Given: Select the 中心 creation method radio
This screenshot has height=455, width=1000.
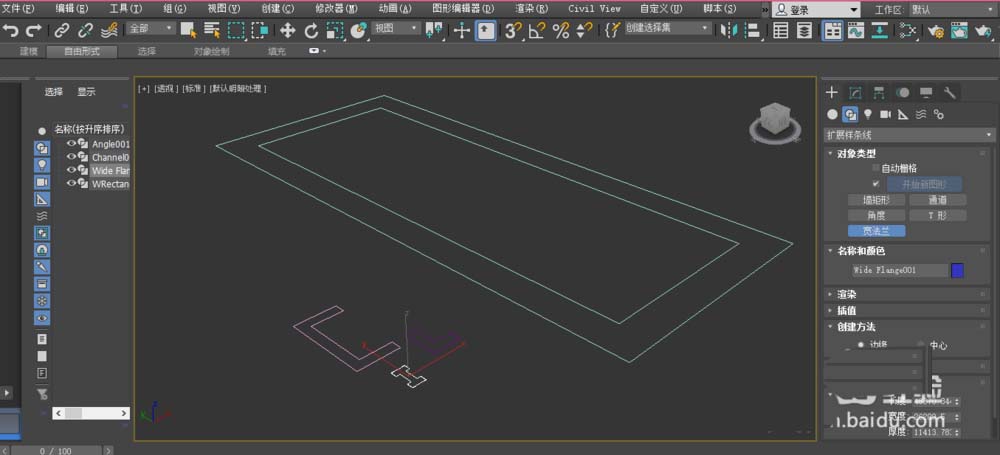Looking at the screenshot, I should coord(920,345).
